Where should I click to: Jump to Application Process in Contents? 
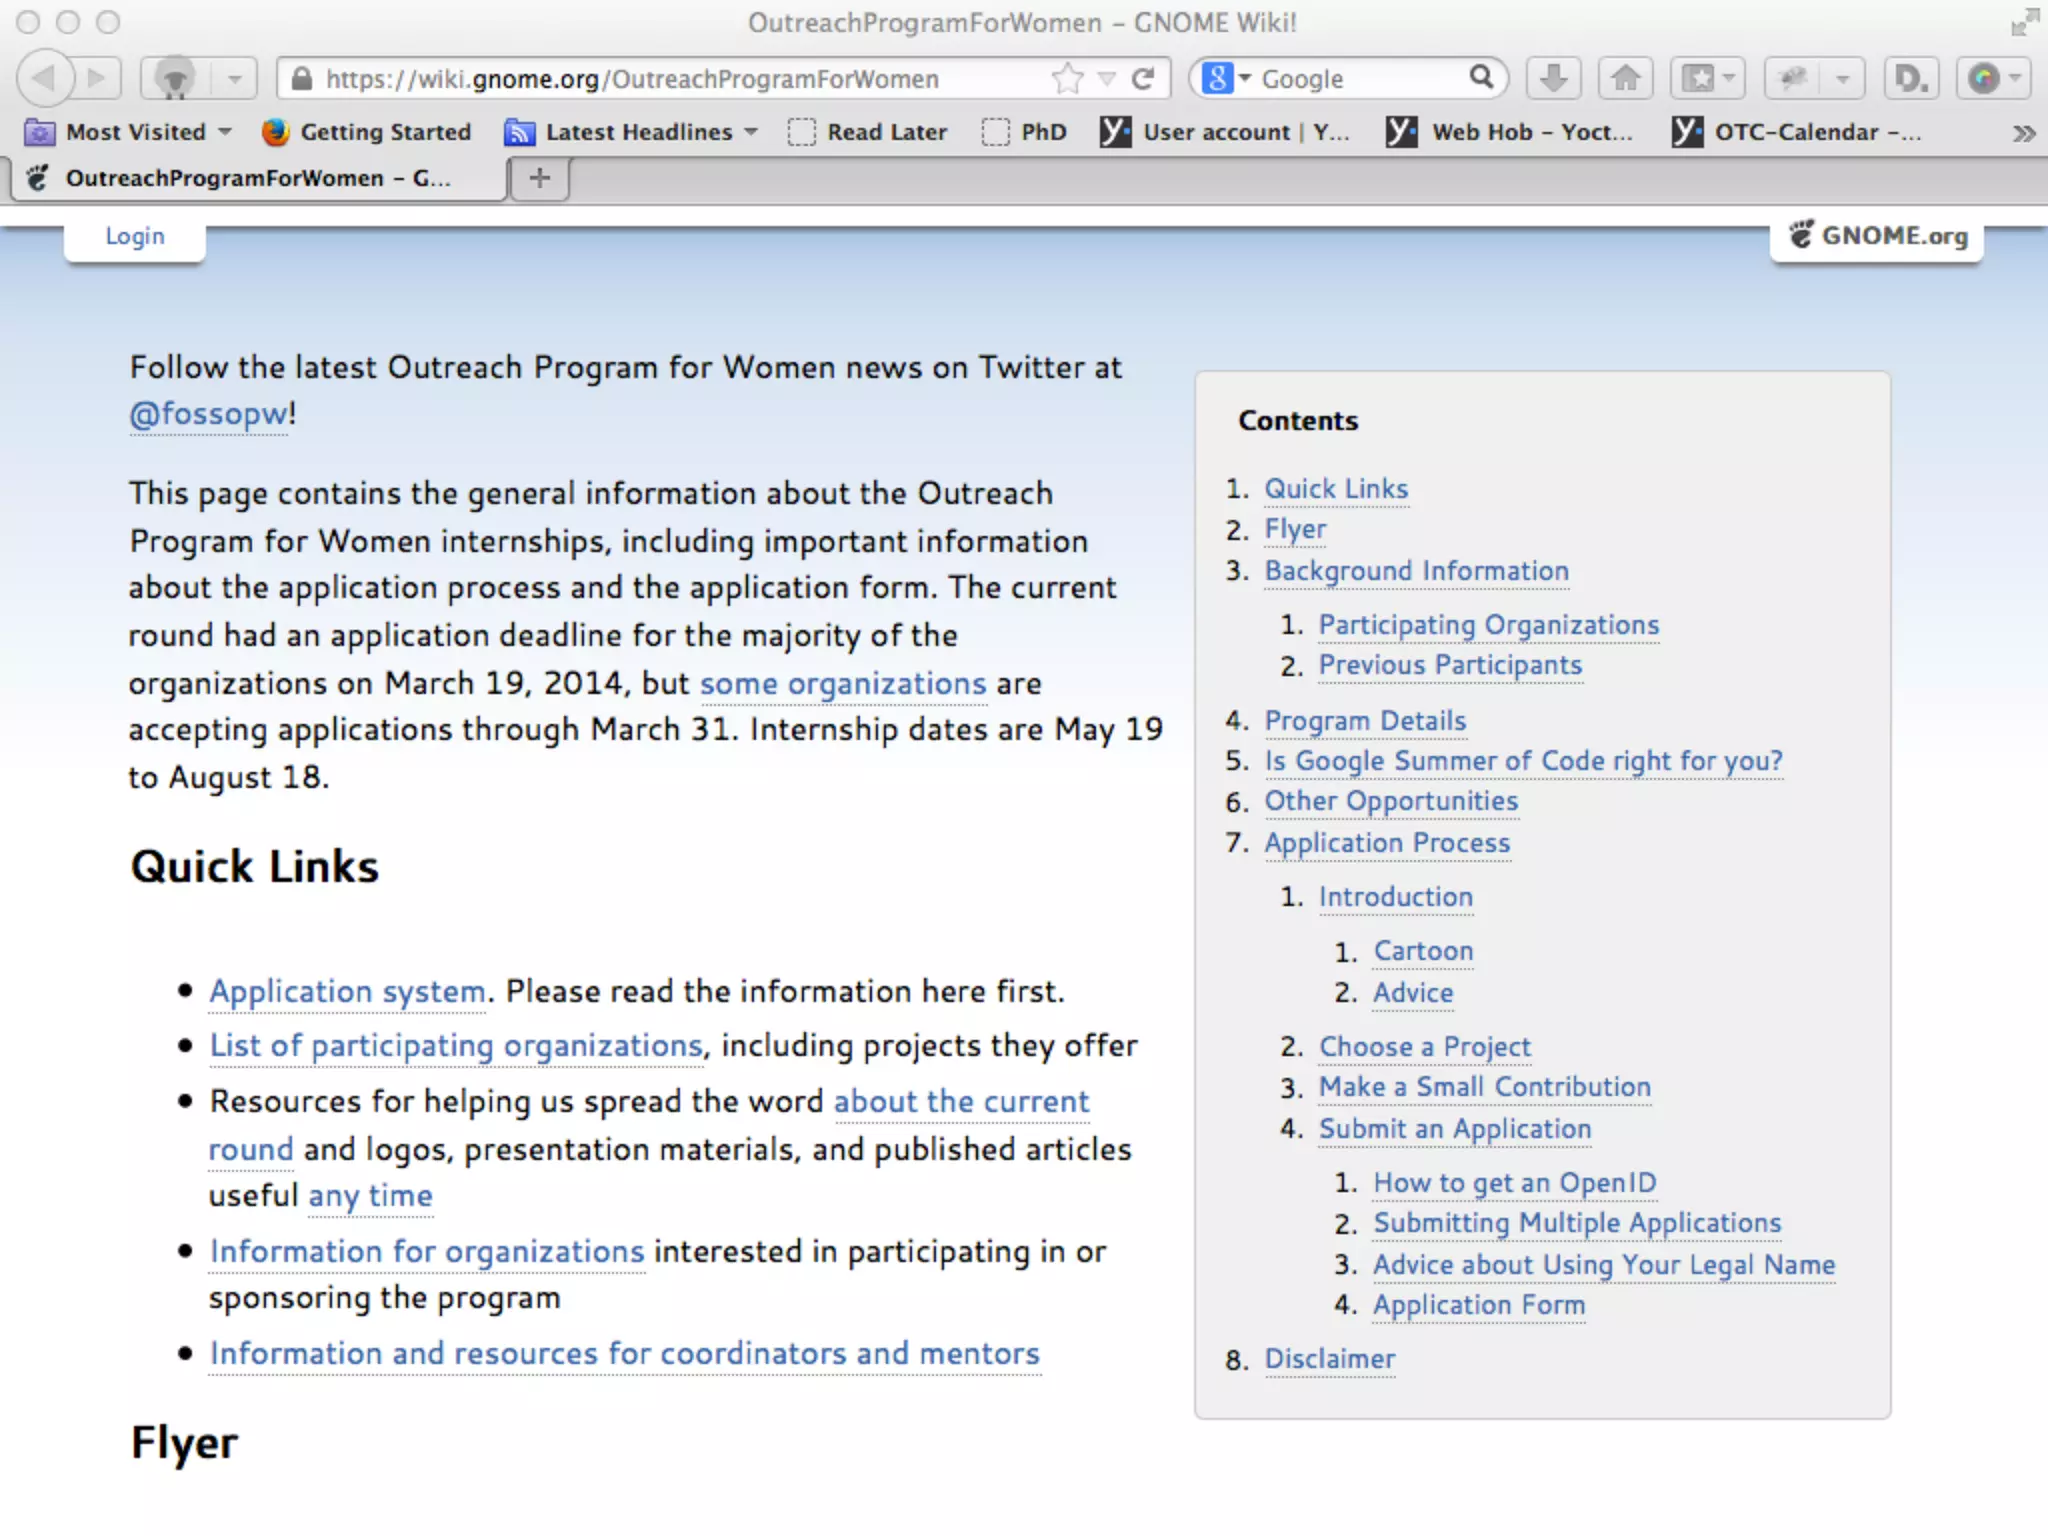1387,843
